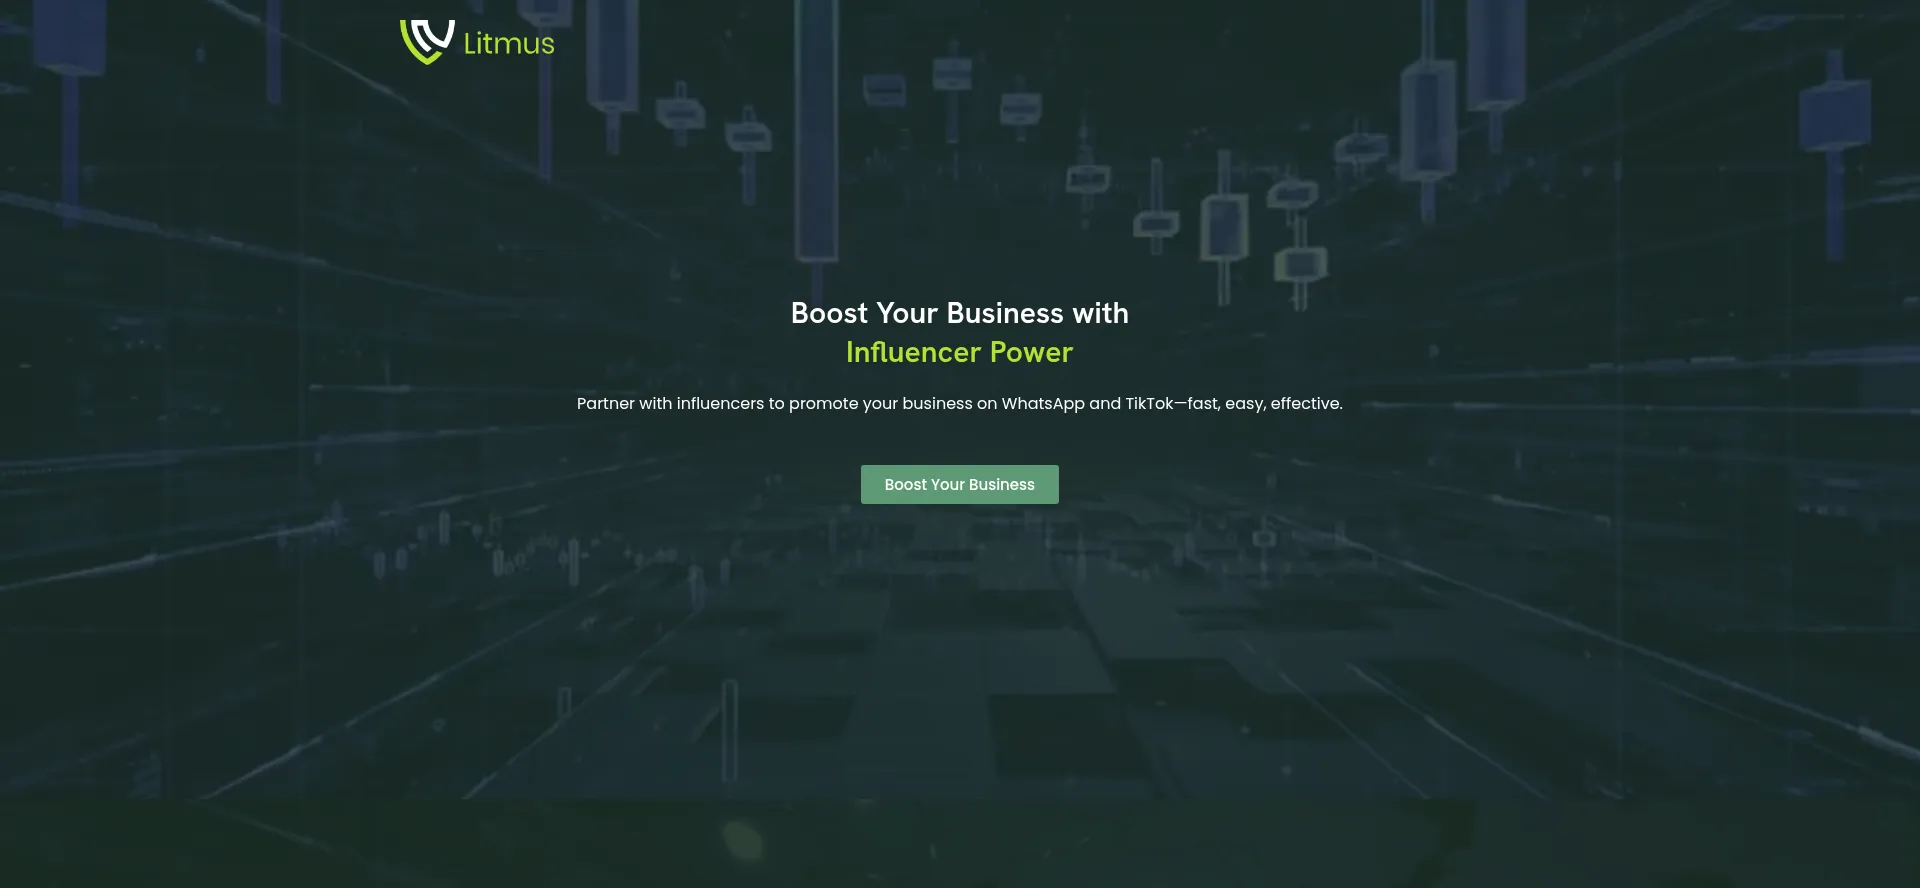1920x888 pixels.
Task: Click the word "influencers" in the tagline
Action: (720, 404)
